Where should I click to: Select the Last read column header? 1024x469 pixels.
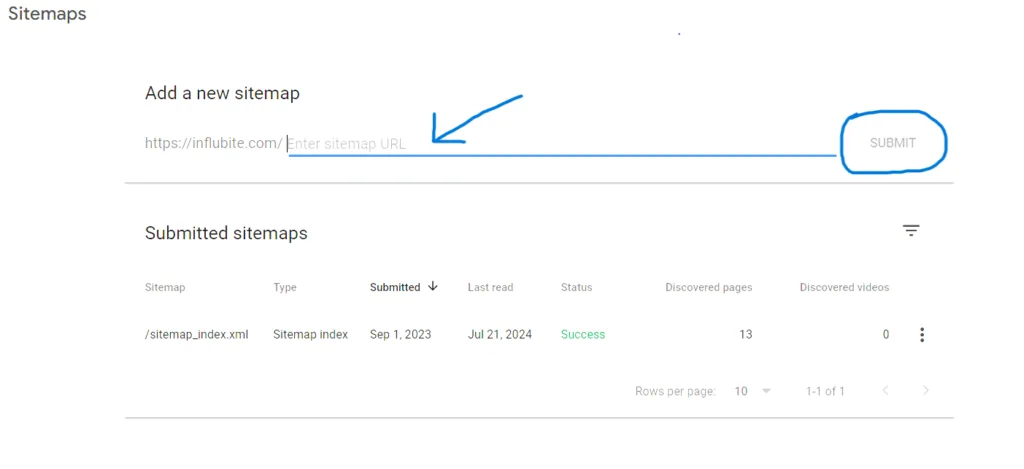click(x=490, y=287)
